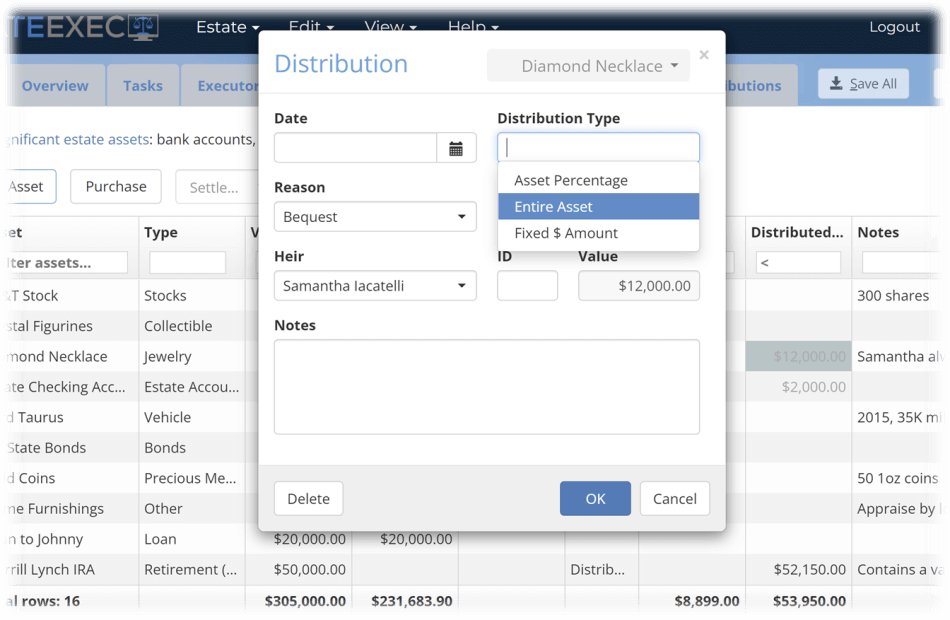The image size is (950, 620).
Task: Close the Distribution dialog with the X
Action: (x=704, y=54)
